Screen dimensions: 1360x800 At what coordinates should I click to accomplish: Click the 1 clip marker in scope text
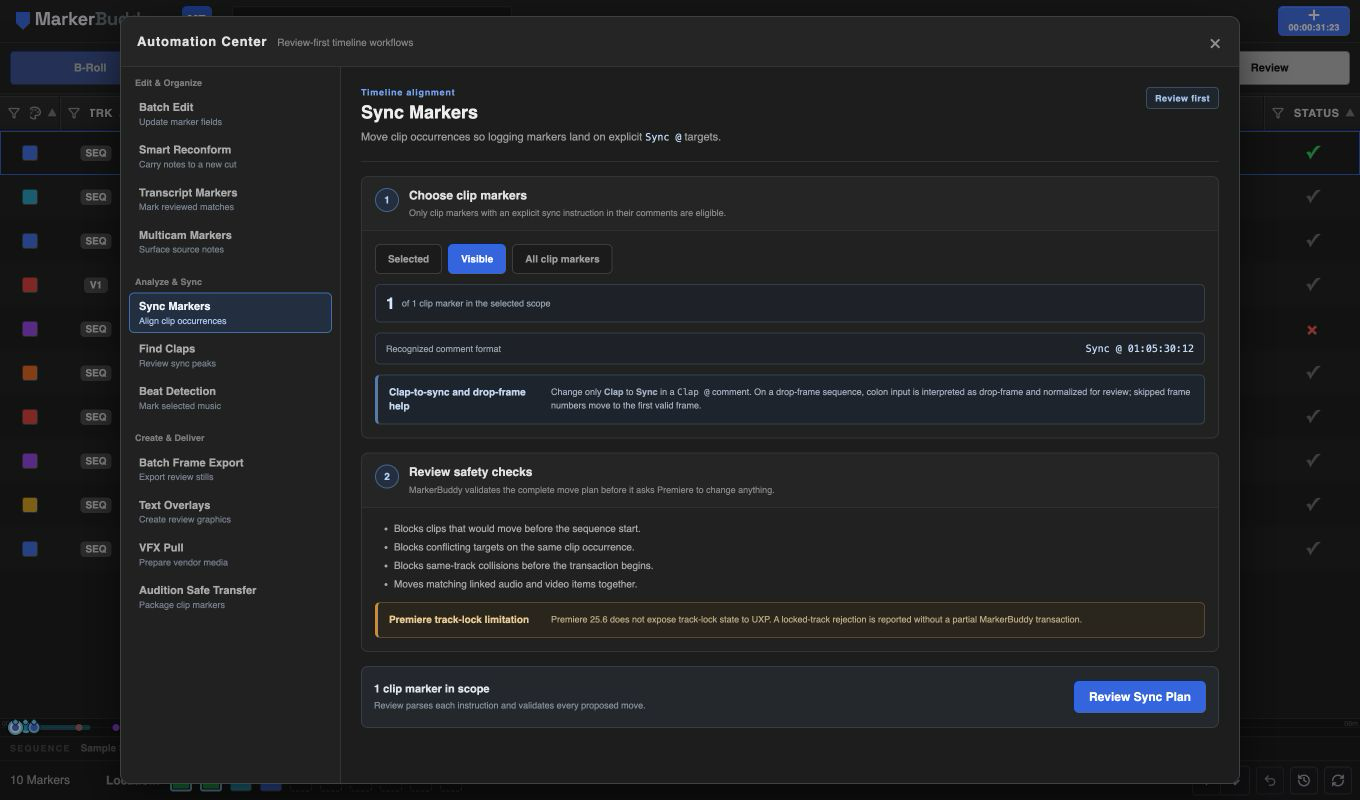tap(432, 689)
